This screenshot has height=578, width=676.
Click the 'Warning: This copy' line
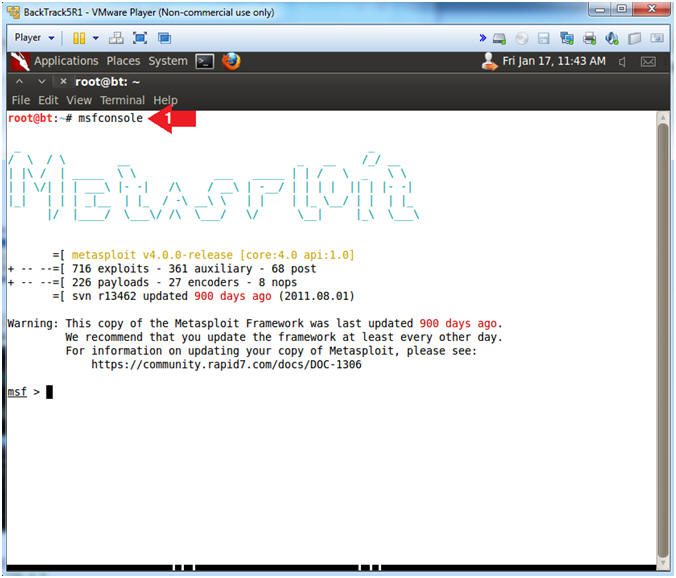coord(255,324)
